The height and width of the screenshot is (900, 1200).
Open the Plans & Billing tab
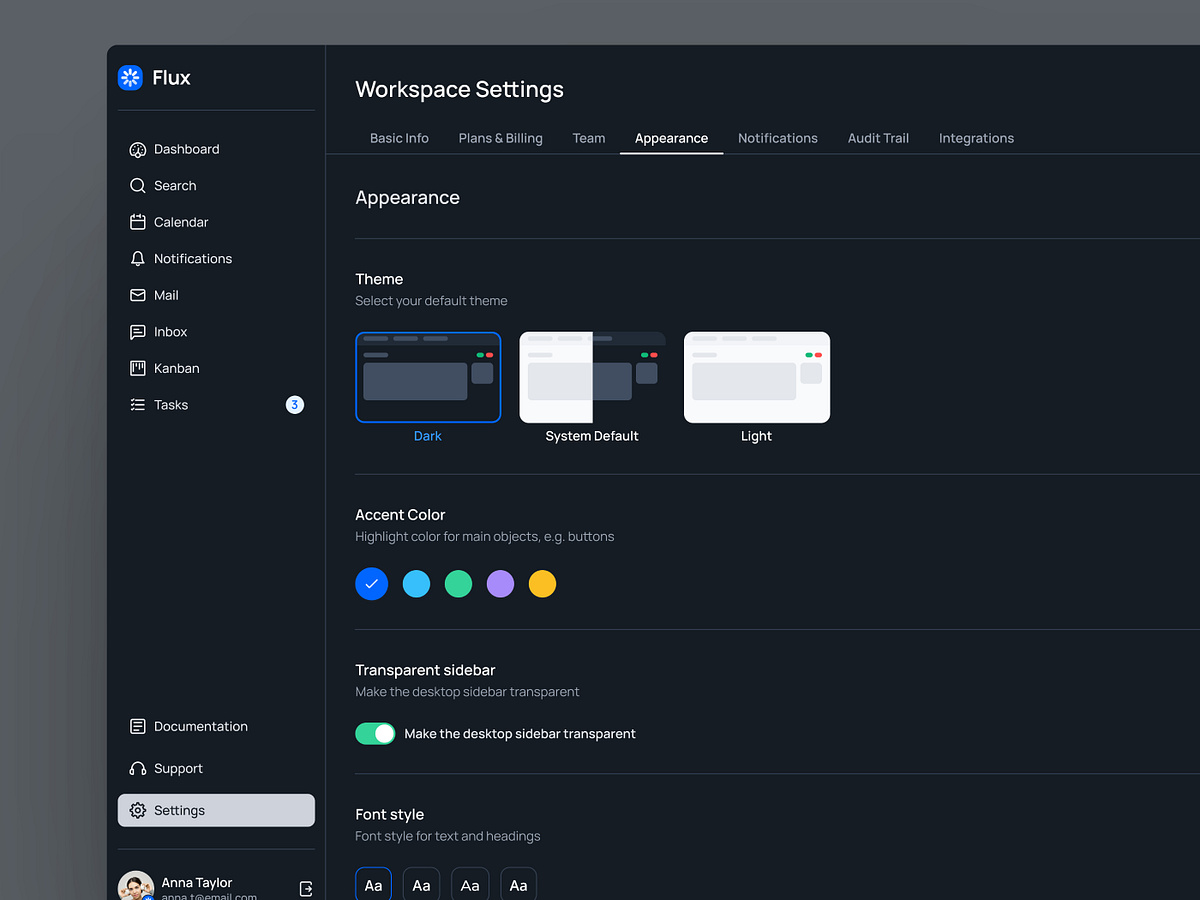click(x=500, y=138)
